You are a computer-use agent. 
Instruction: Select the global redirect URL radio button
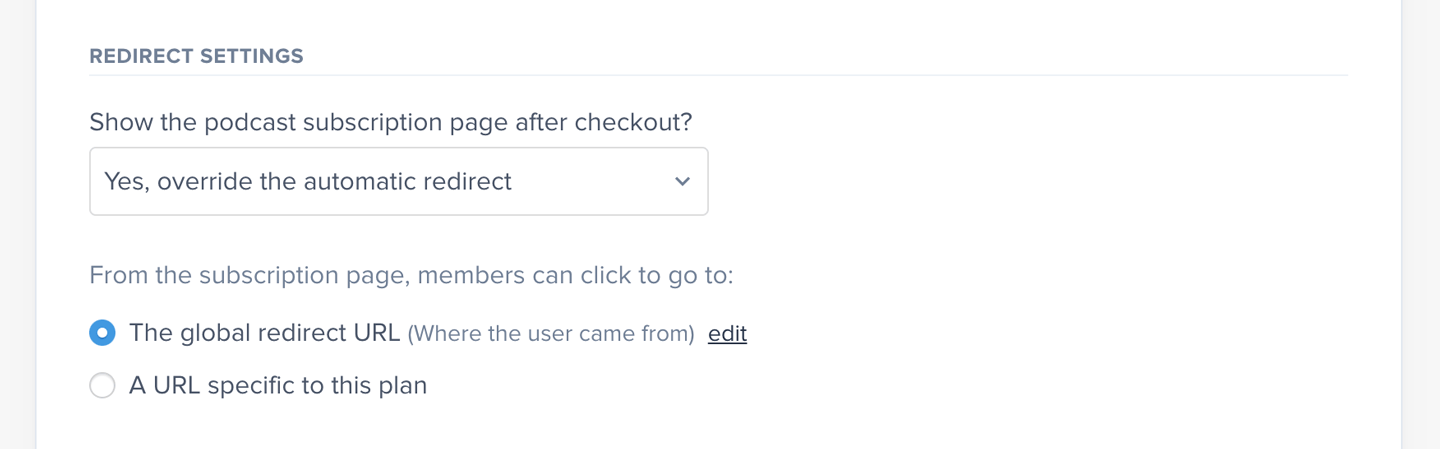(x=102, y=333)
